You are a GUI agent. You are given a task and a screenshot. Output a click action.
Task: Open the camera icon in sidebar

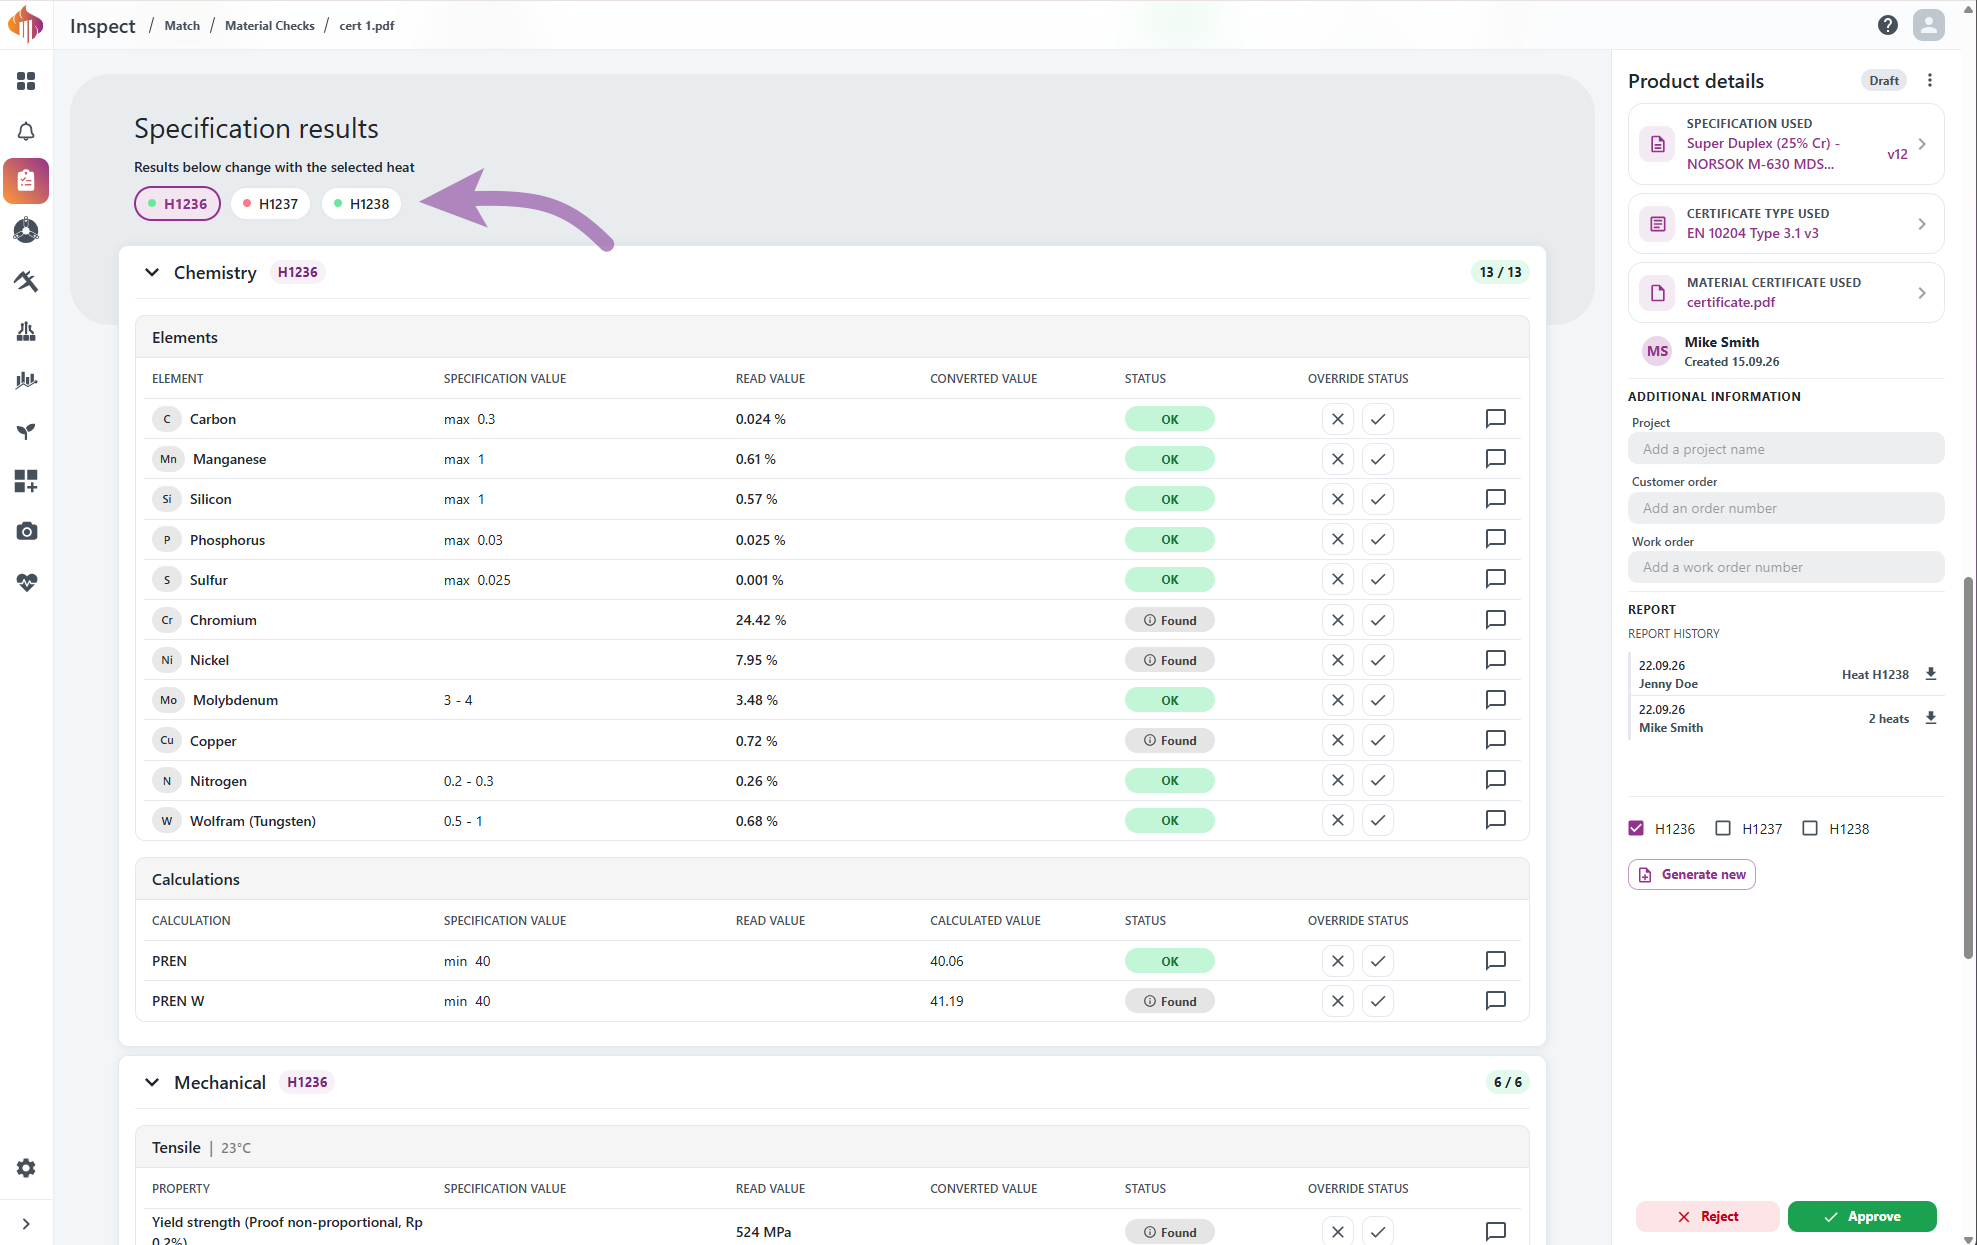26,531
